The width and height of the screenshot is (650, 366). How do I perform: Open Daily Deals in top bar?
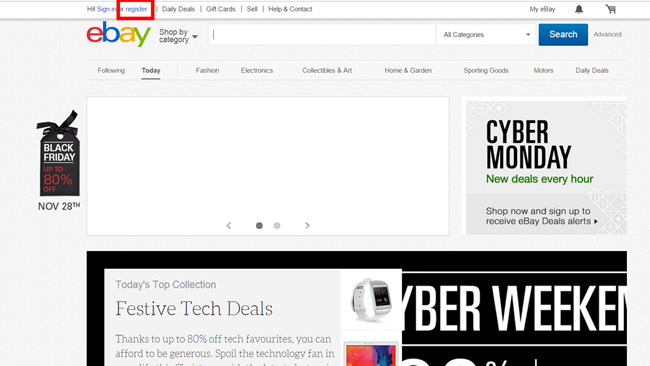click(178, 9)
